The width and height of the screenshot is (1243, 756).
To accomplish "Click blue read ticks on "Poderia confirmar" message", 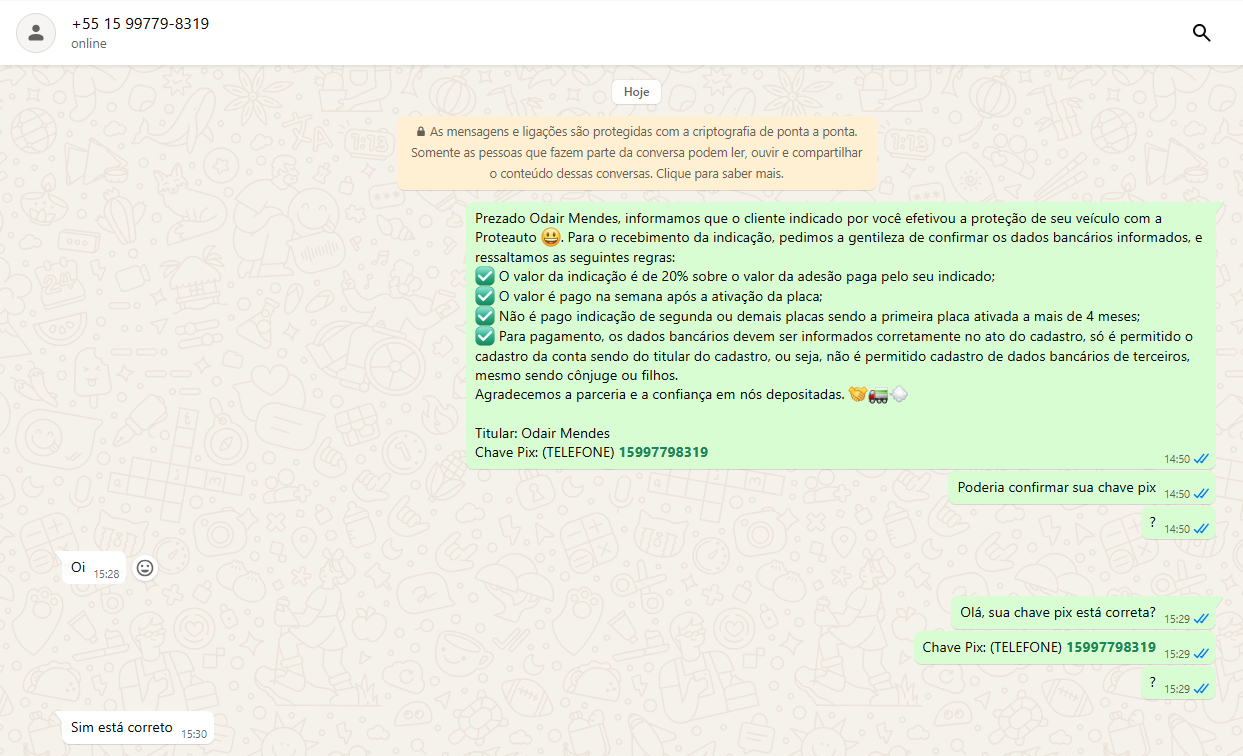I will (x=1201, y=494).
